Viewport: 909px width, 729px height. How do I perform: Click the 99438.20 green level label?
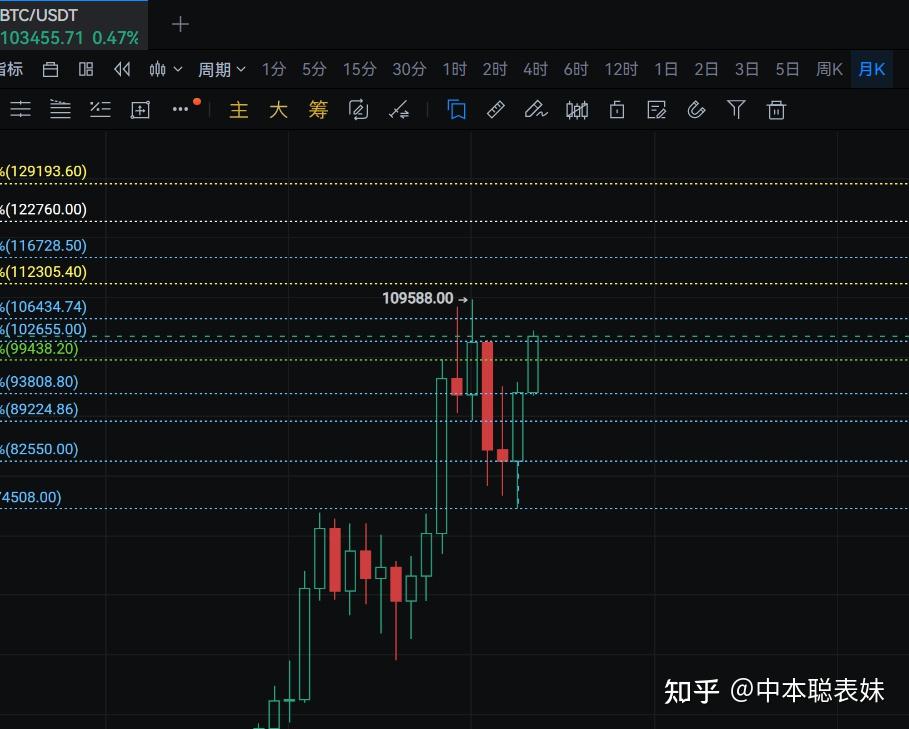pyautogui.click(x=39, y=348)
